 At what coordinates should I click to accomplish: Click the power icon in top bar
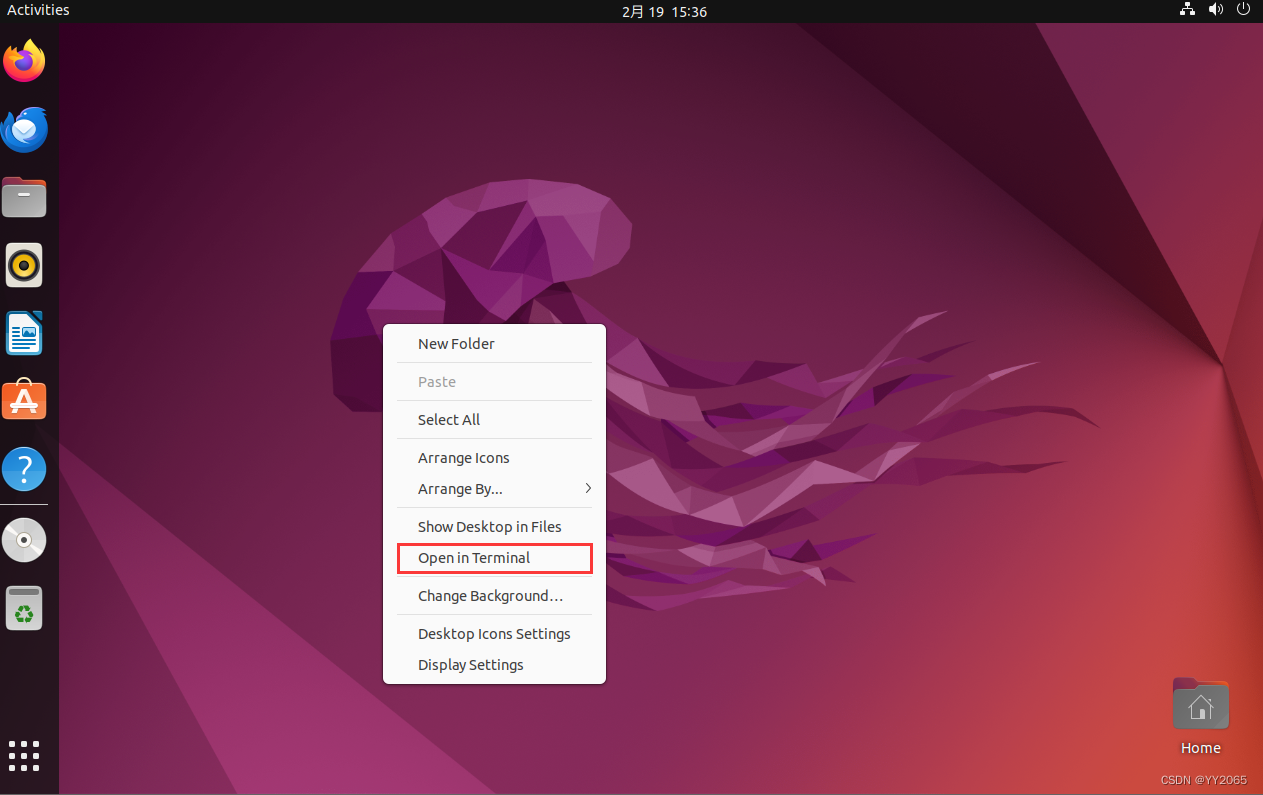(x=1244, y=10)
